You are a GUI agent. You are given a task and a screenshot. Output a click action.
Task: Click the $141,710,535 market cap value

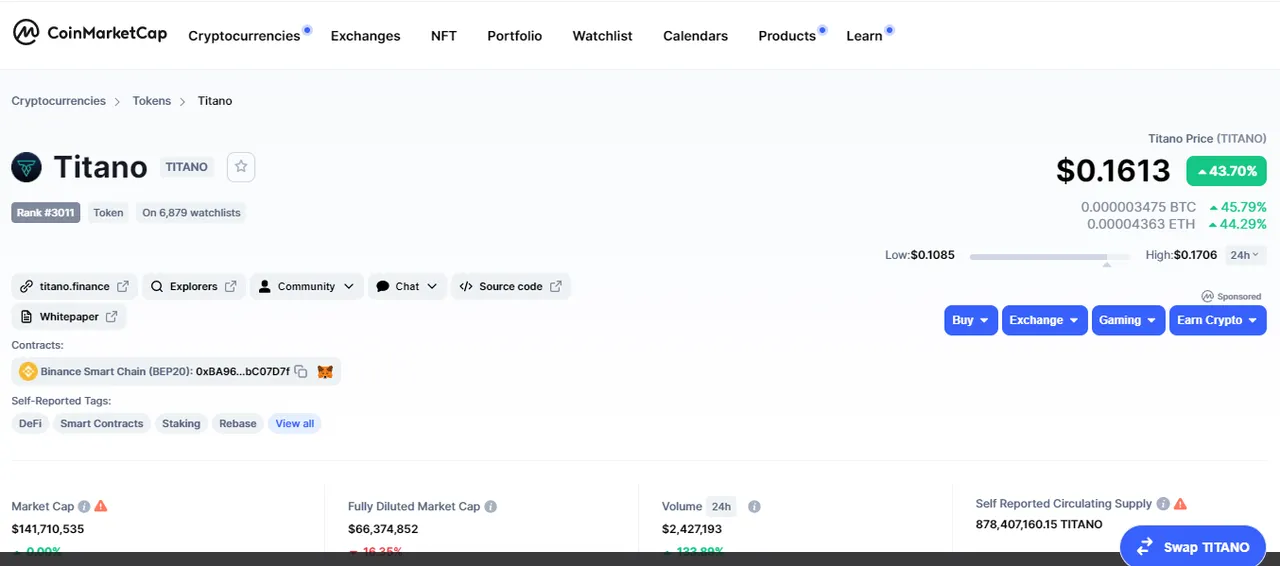[48, 529]
